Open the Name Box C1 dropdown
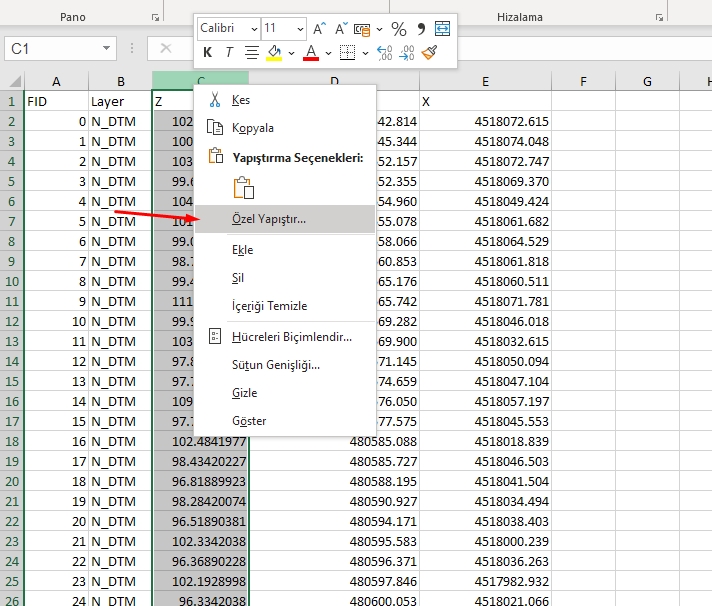Viewport: 712px width, 606px height. click(106, 48)
